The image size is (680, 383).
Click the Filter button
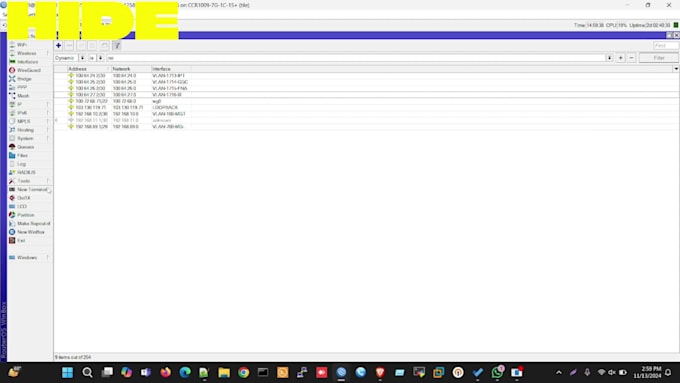(659, 58)
